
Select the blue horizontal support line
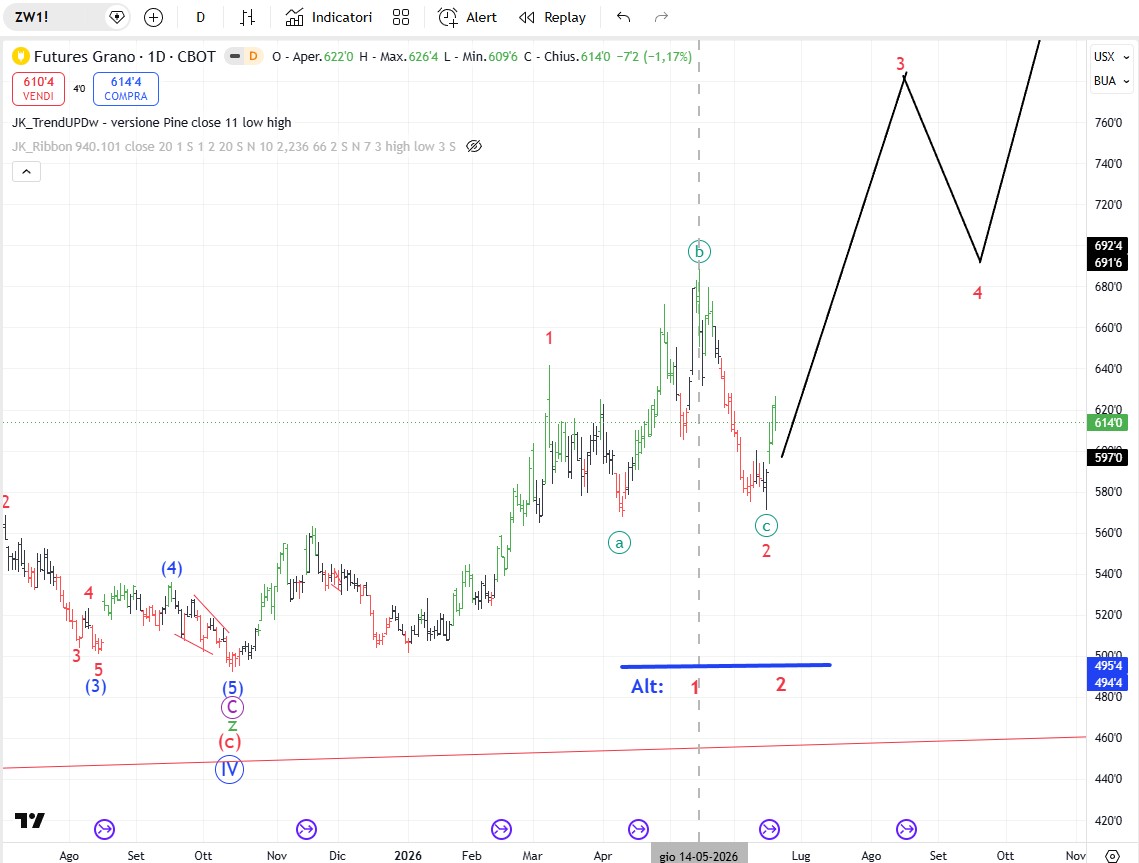tap(725, 665)
